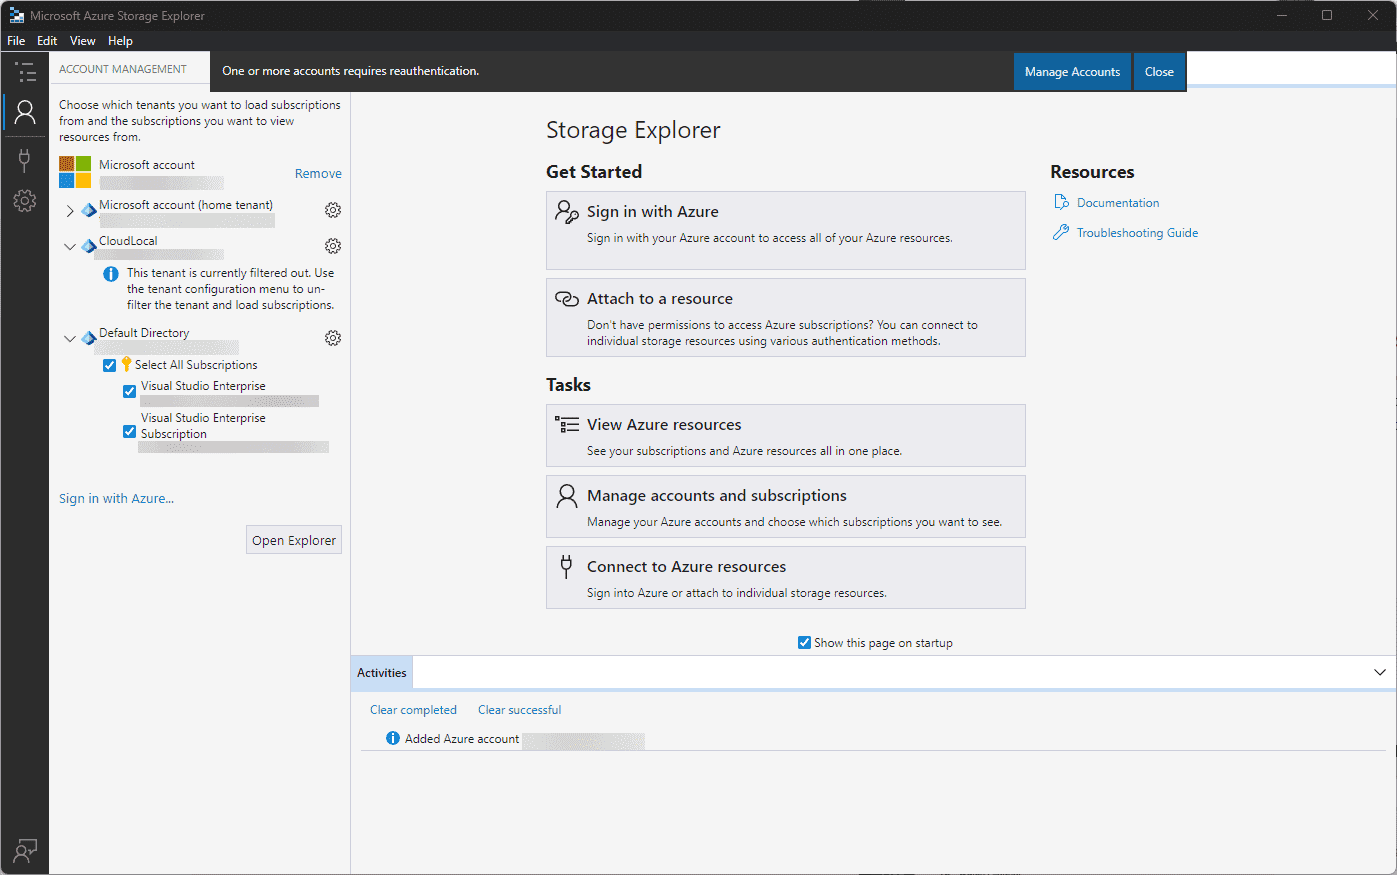Open the Troubleshooting Guide link
Image resolution: width=1397 pixels, height=875 pixels.
(1137, 232)
